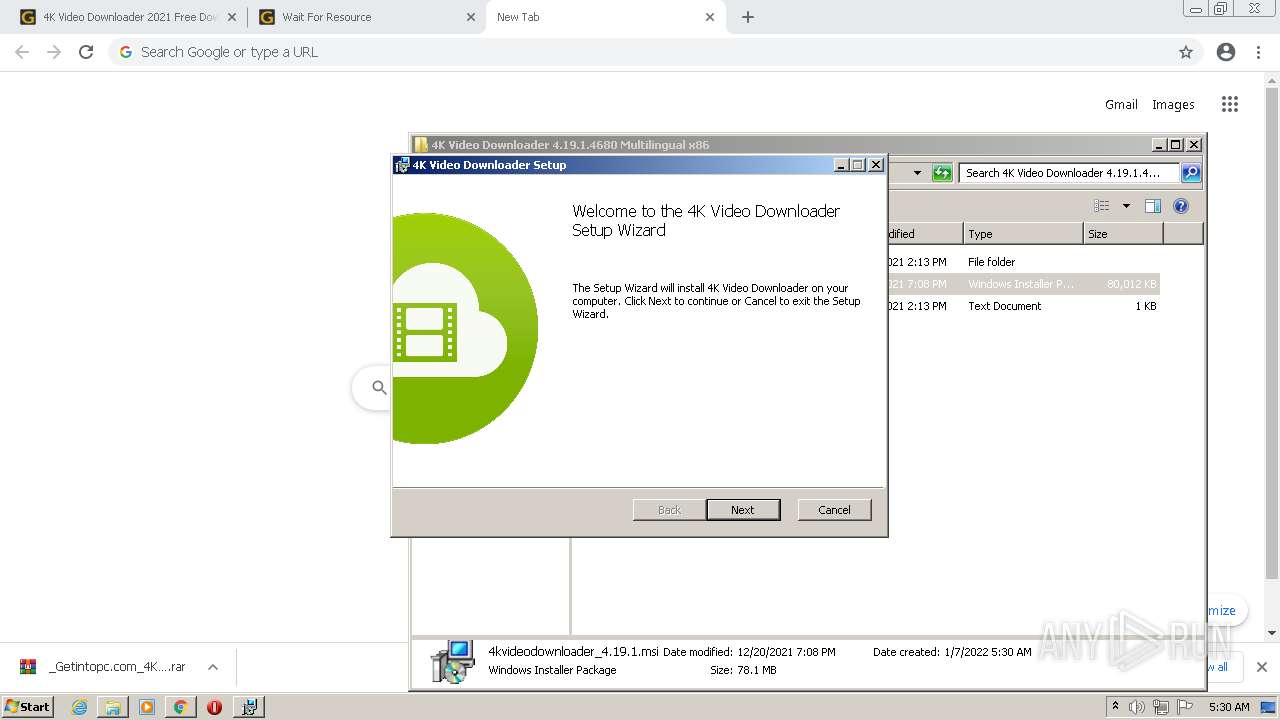1280x720 pixels.
Task: Click the Explorer search magnifier icon
Action: [1190, 173]
